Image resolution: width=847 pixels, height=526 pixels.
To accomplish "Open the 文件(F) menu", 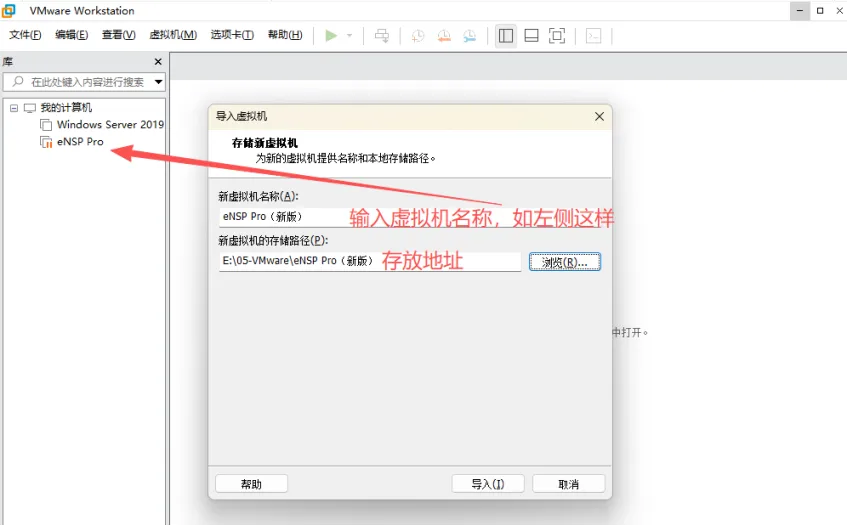I will pyautogui.click(x=25, y=35).
